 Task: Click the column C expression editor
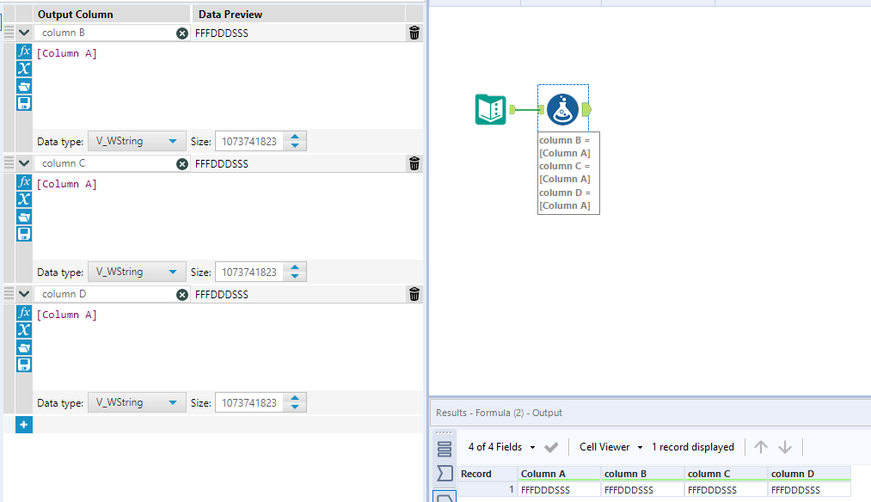point(228,217)
